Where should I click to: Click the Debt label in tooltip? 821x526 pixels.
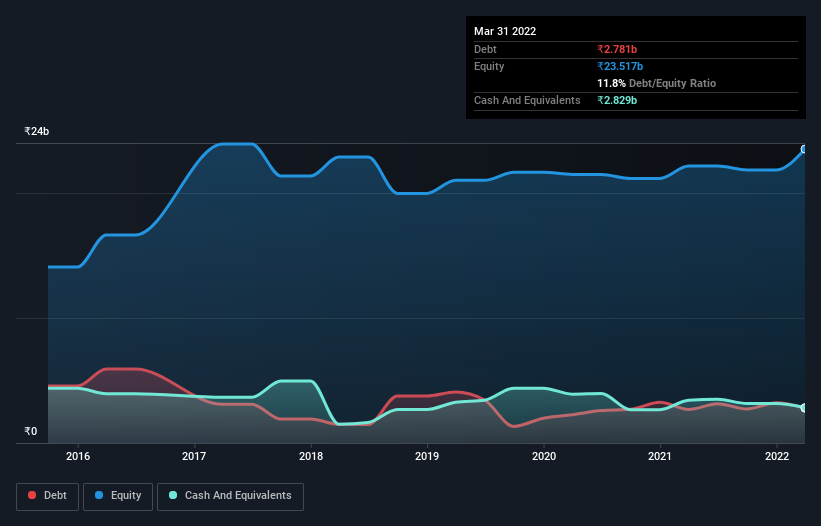(x=485, y=49)
